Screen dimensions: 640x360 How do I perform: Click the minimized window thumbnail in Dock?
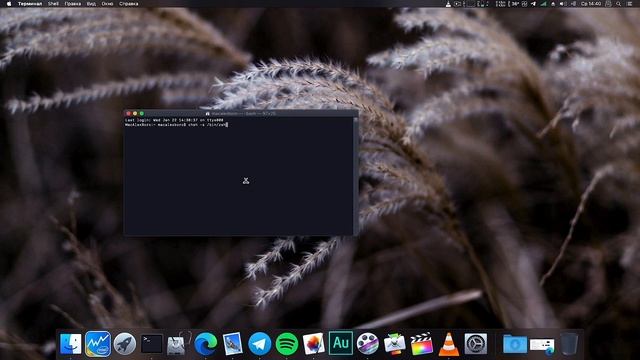coord(542,345)
